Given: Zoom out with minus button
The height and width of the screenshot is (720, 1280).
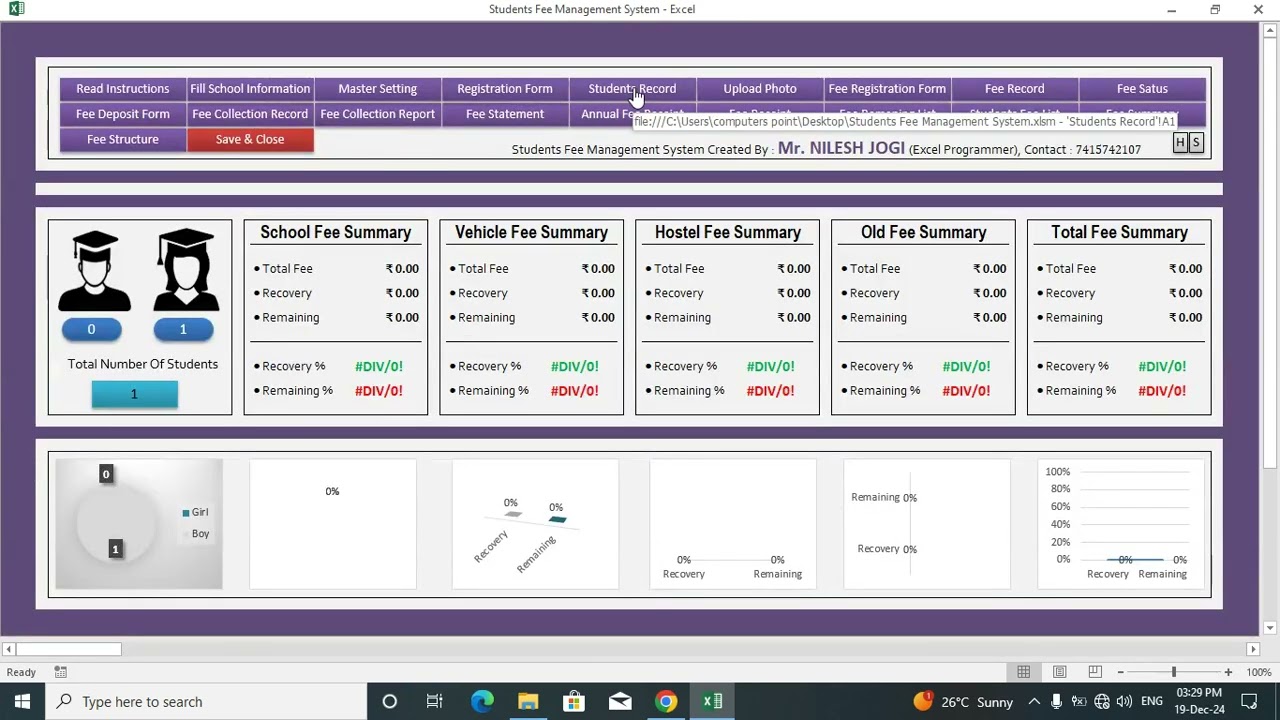Looking at the screenshot, I should [1120, 672].
